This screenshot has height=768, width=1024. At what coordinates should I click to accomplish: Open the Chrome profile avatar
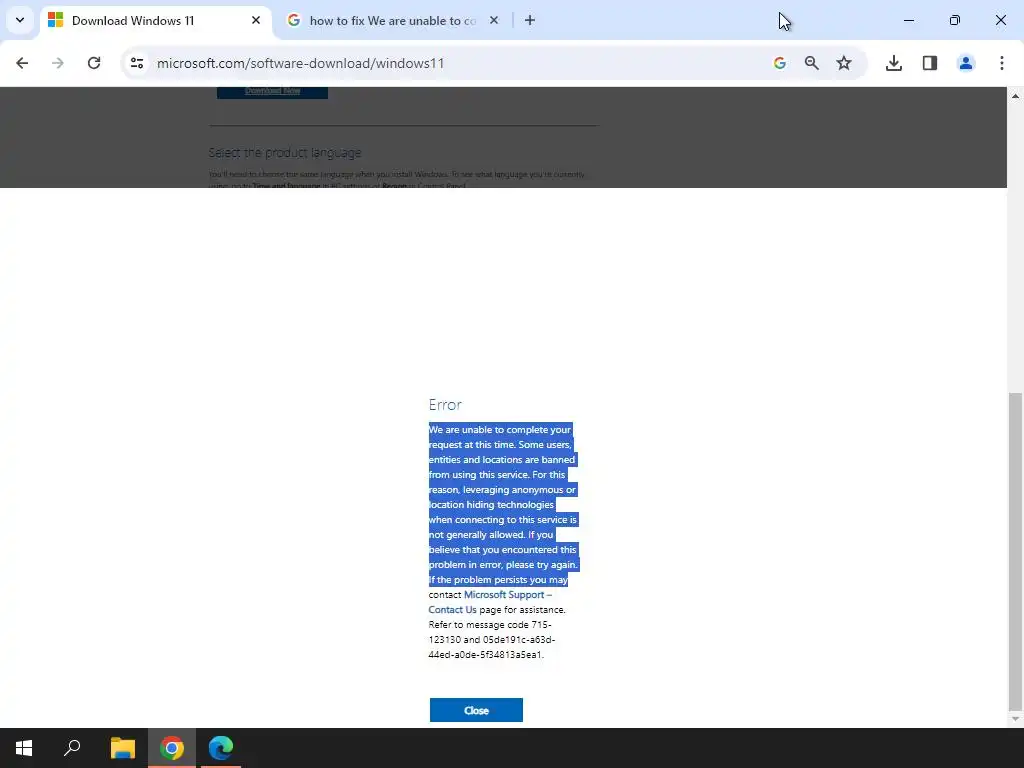(x=965, y=63)
